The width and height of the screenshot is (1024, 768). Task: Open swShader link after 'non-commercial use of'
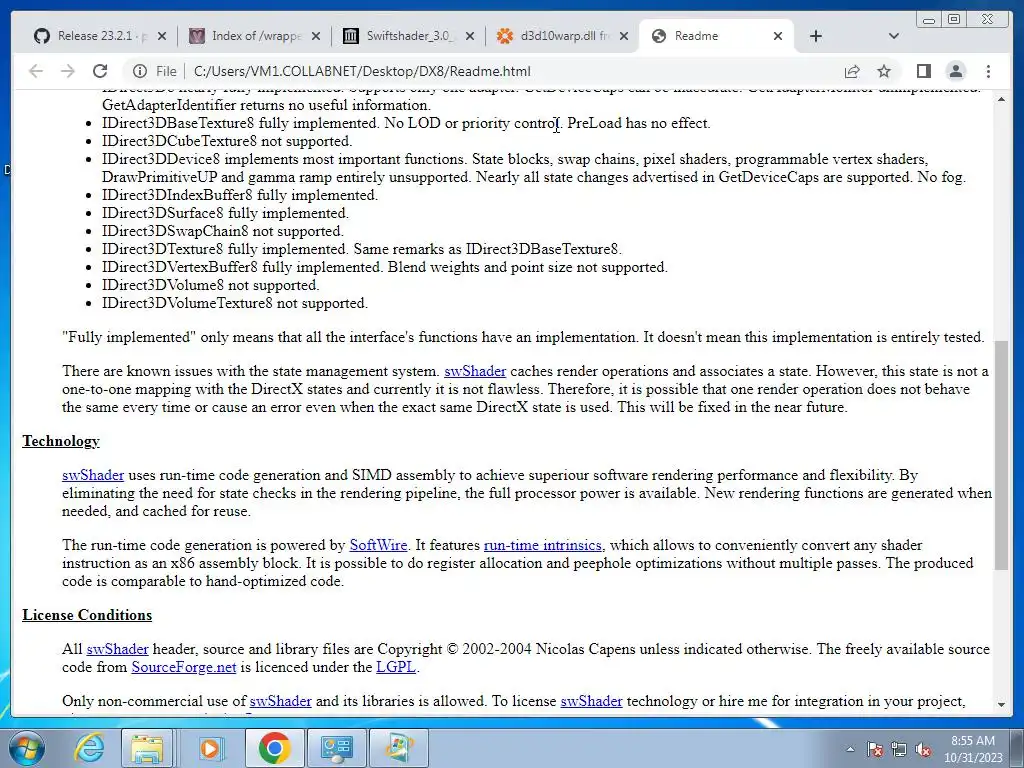click(280, 701)
